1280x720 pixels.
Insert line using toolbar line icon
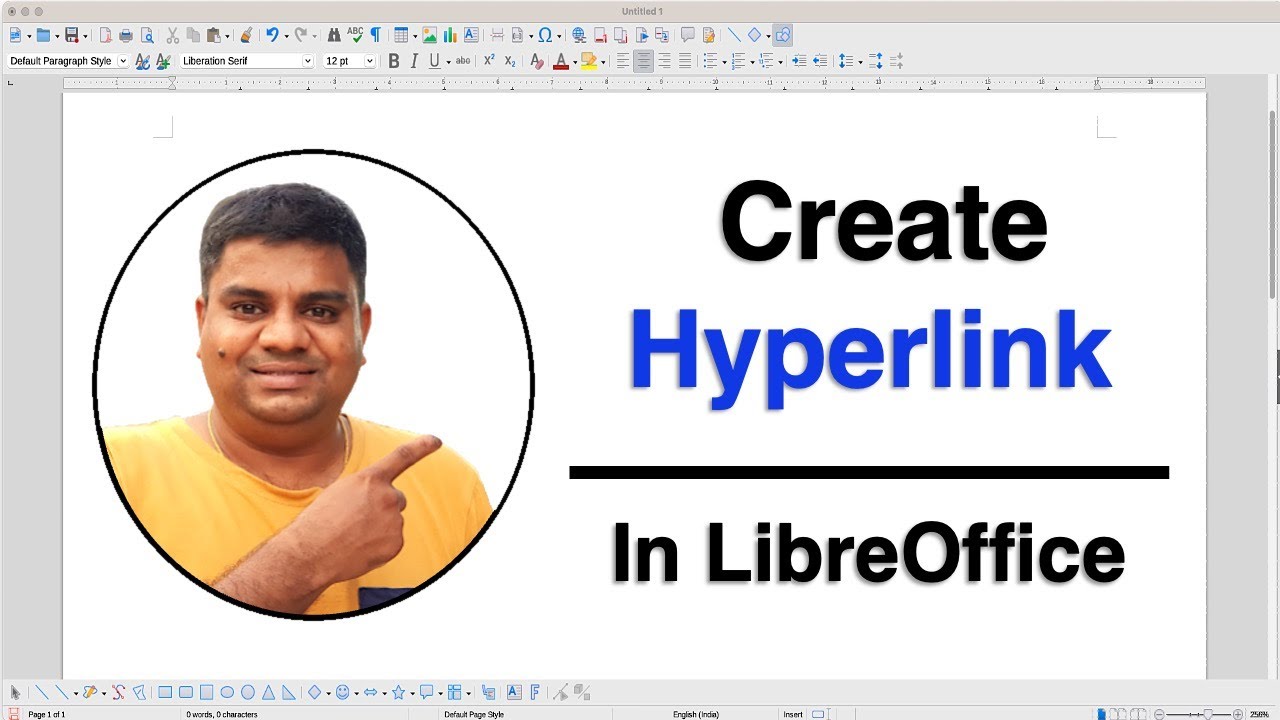point(734,35)
